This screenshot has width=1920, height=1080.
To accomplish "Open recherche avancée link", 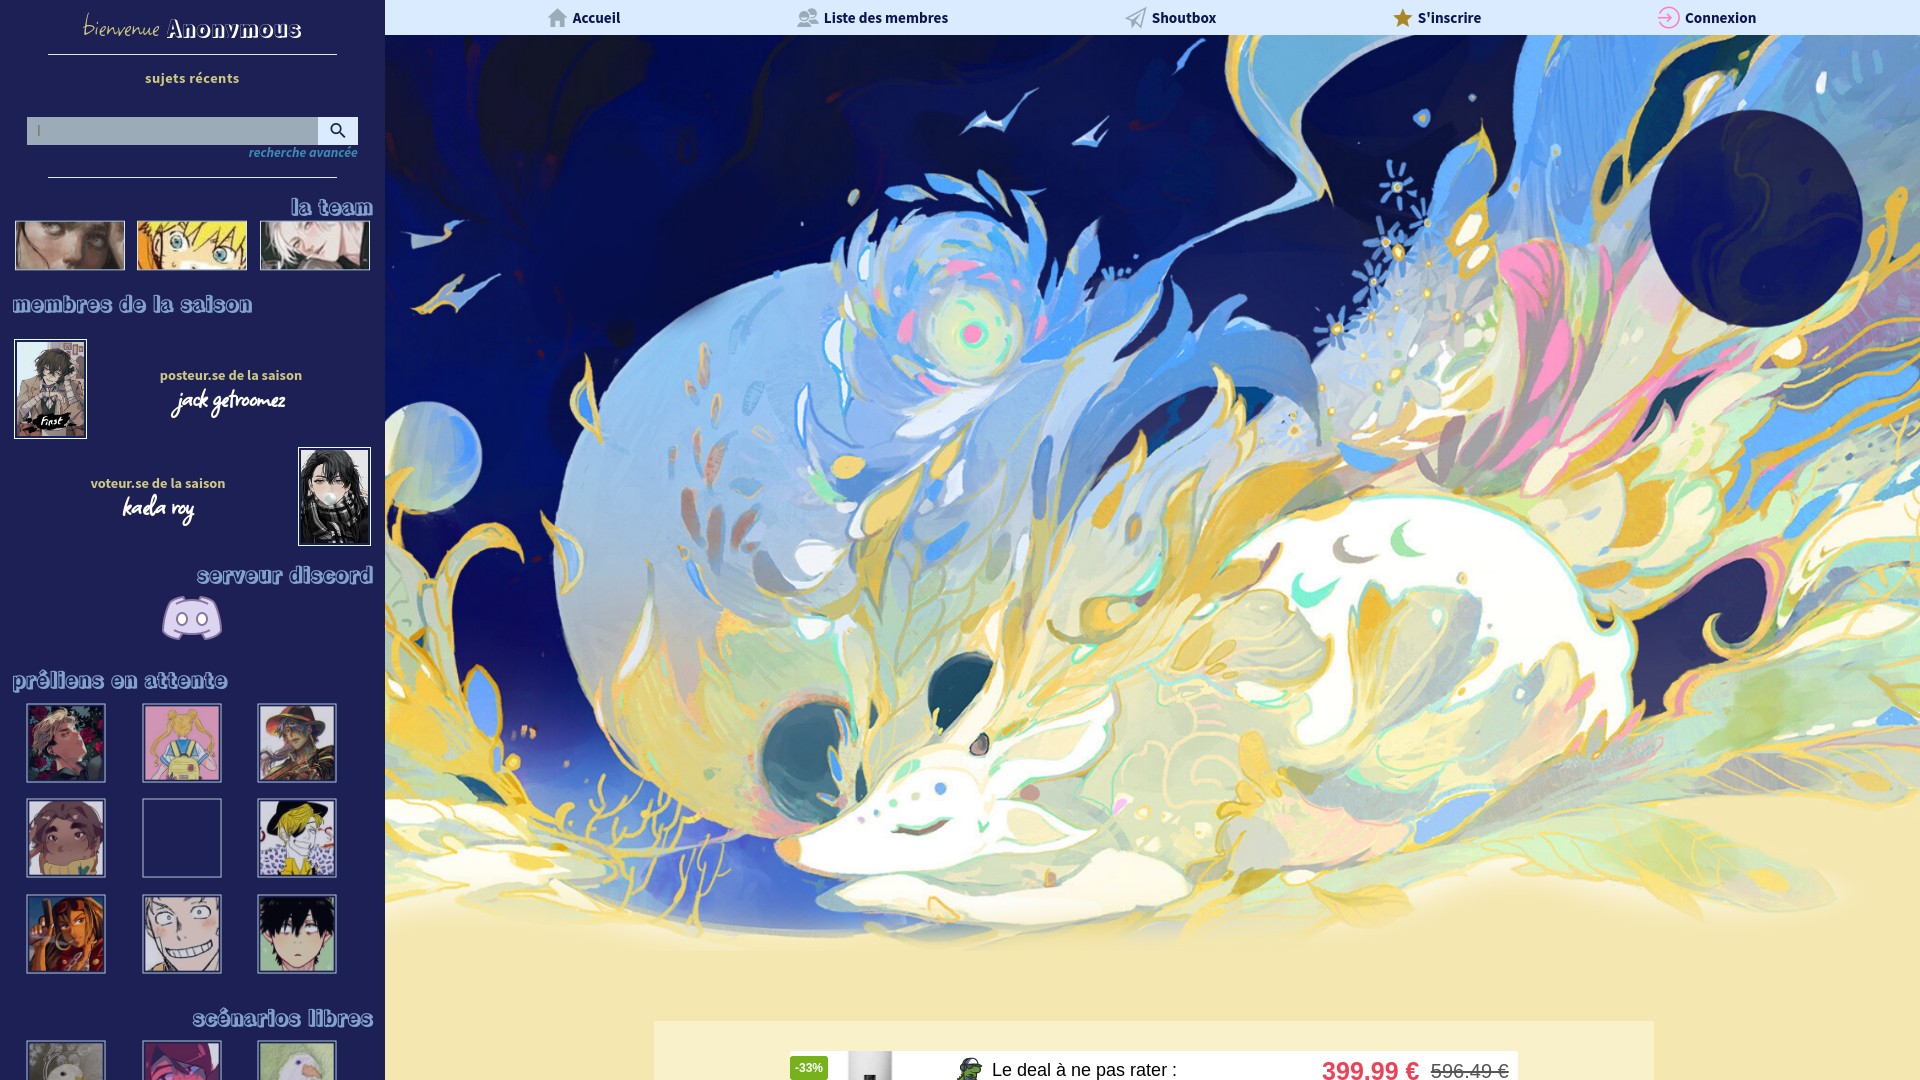I will [x=303, y=152].
